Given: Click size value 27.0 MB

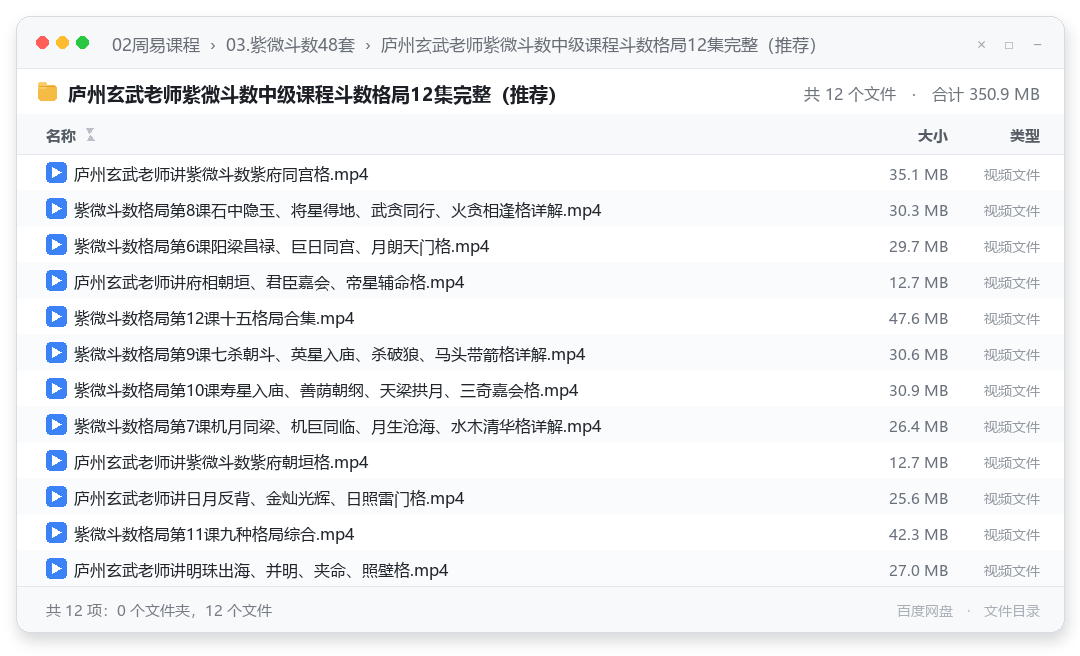Looking at the screenshot, I should [918, 570].
